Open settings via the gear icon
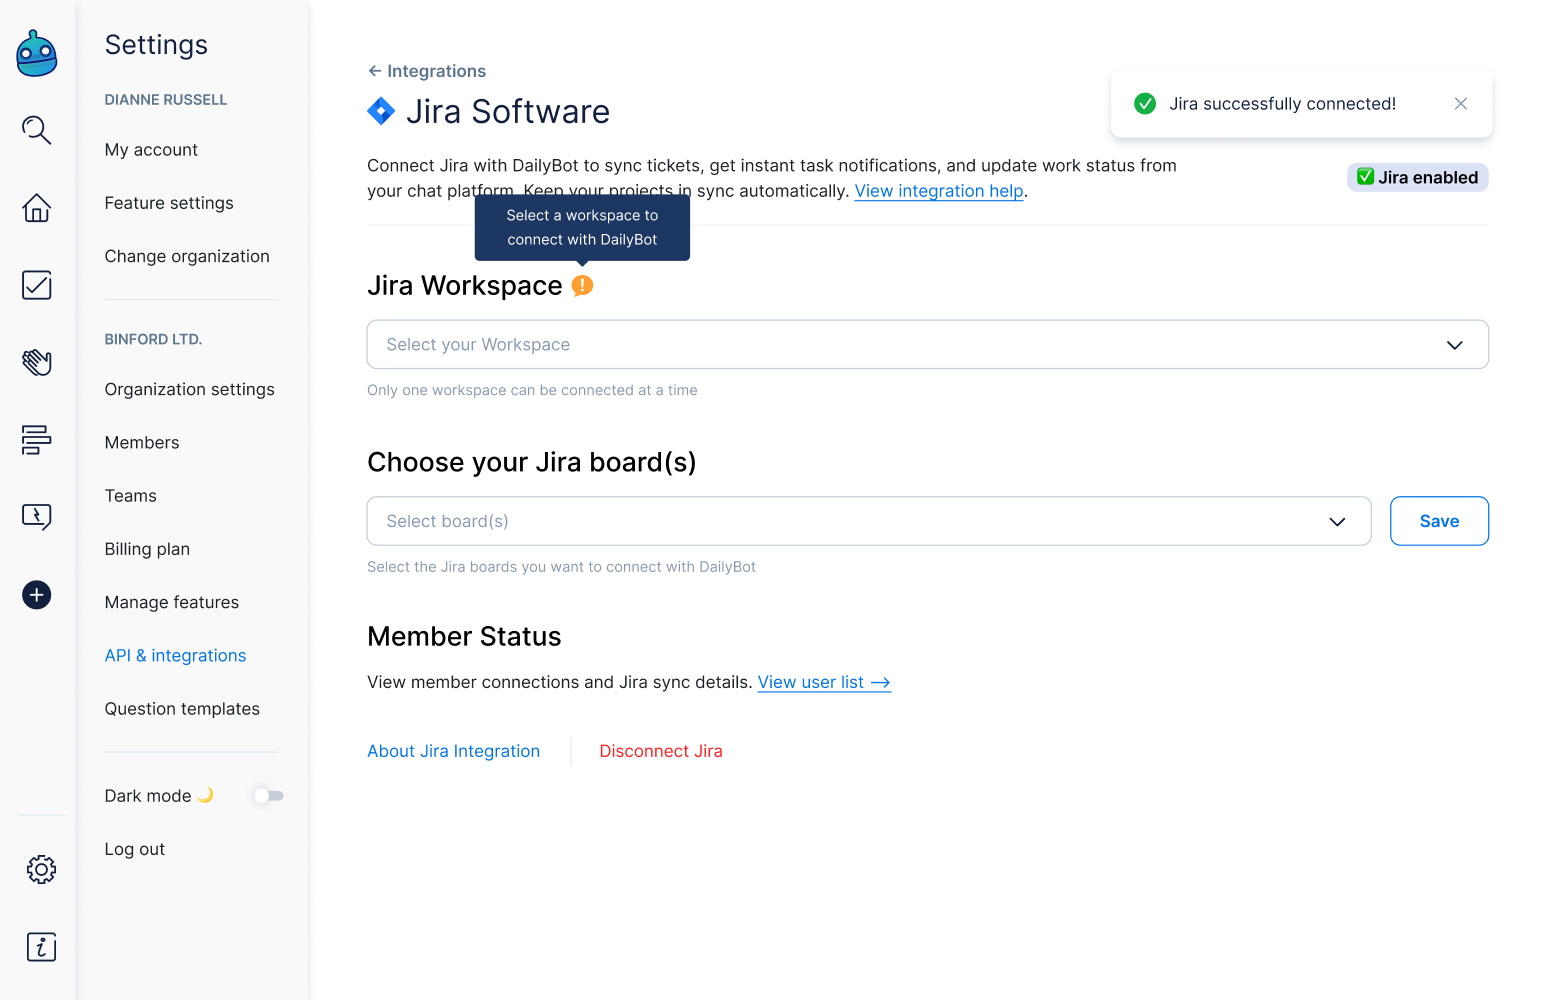The width and height of the screenshot is (1542, 1000). (x=41, y=869)
